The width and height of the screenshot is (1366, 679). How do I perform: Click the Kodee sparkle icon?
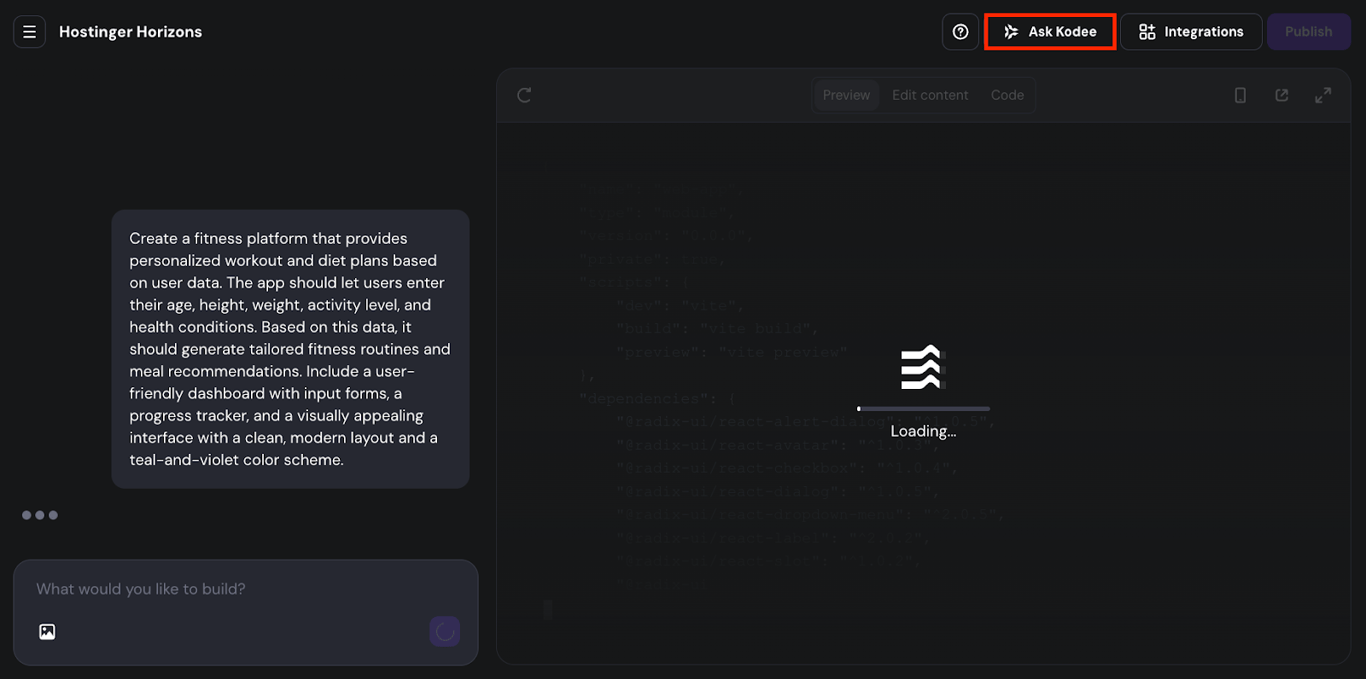tap(1012, 31)
